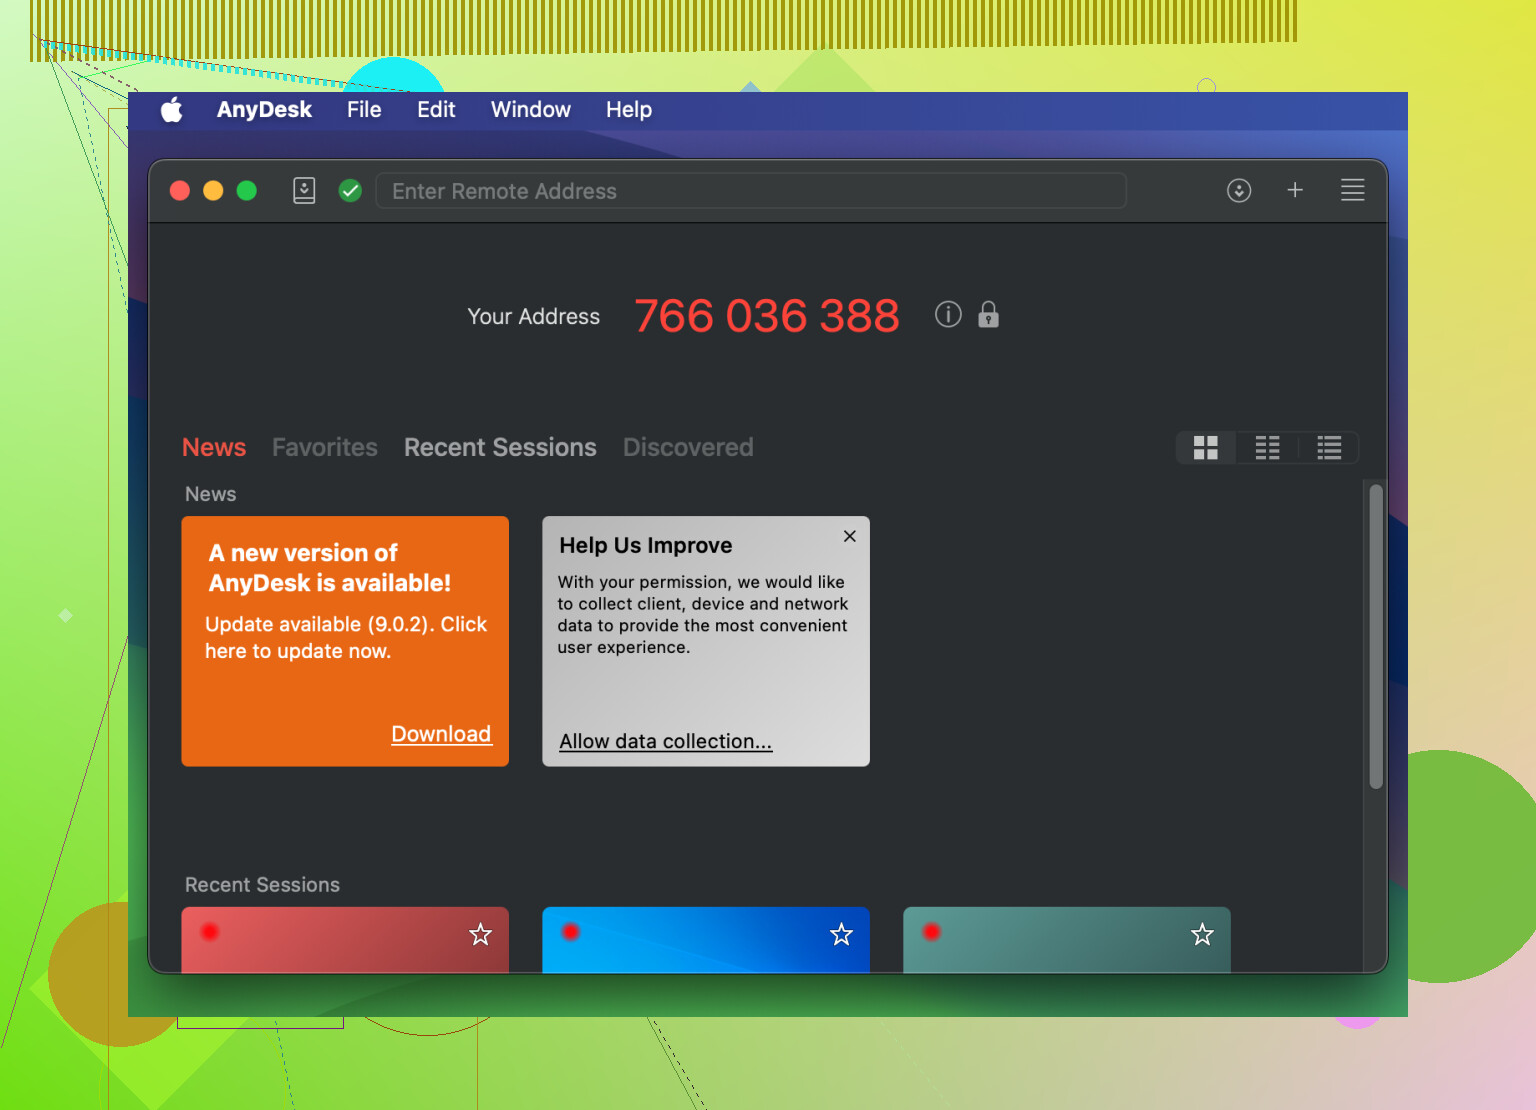Add a new tab with plus icon
The width and height of the screenshot is (1536, 1110).
[1295, 190]
